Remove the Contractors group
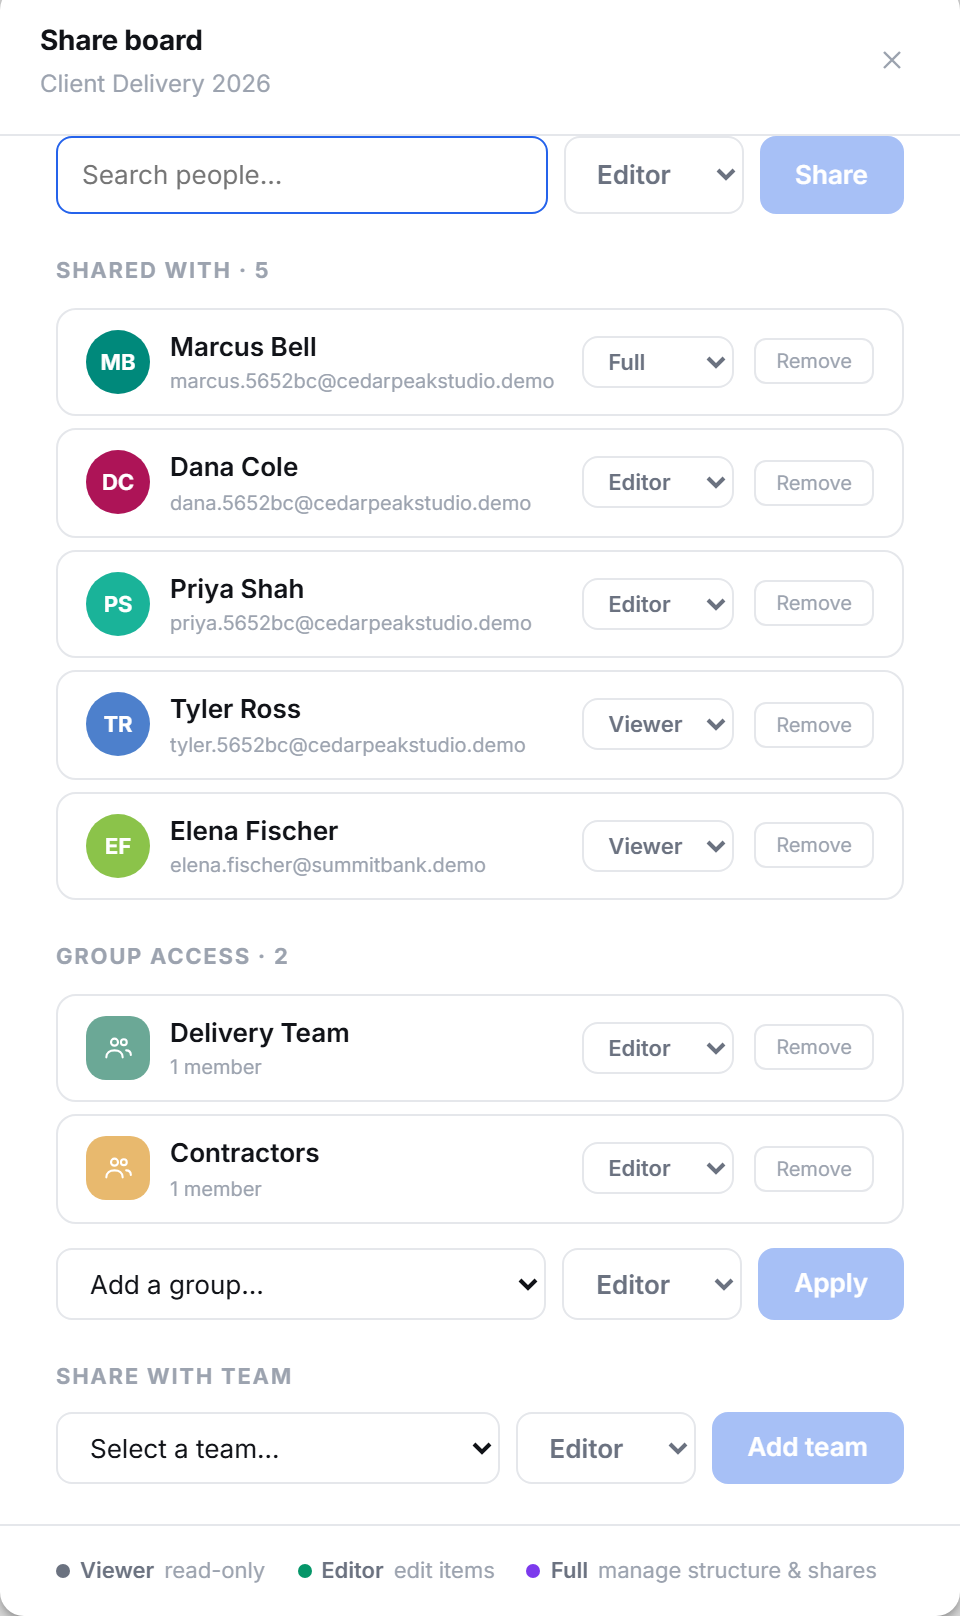The width and height of the screenshot is (960, 1616). pyautogui.click(x=814, y=1169)
